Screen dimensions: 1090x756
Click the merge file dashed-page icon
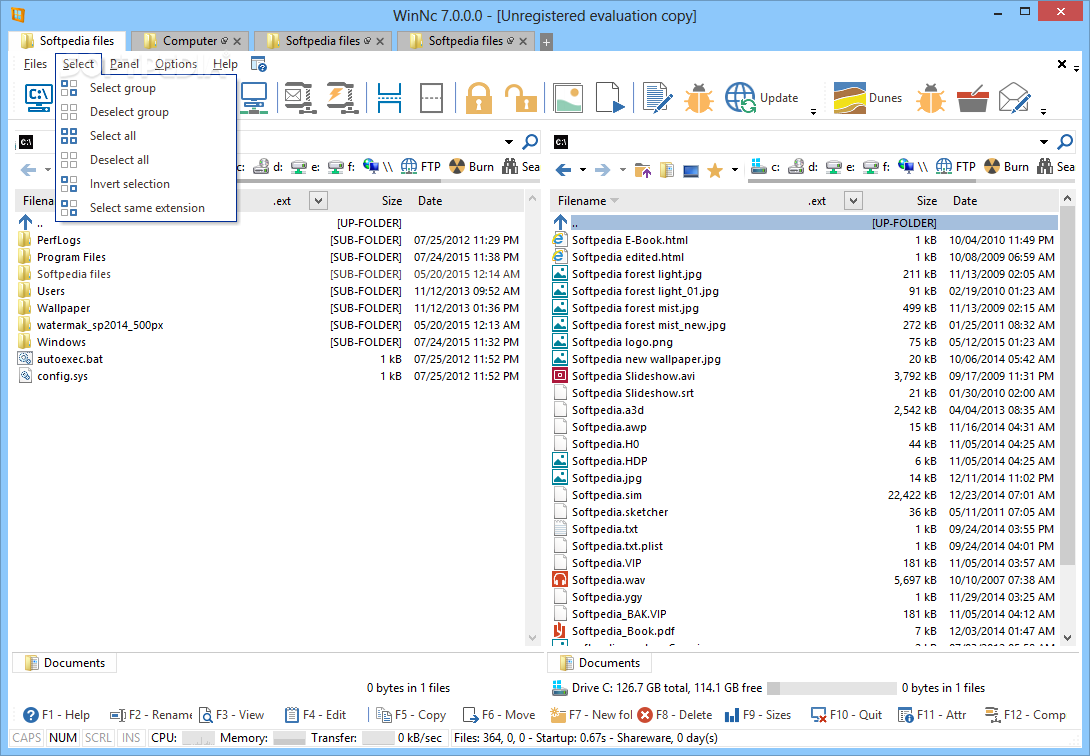pyautogui.click(x=431, y=97)
